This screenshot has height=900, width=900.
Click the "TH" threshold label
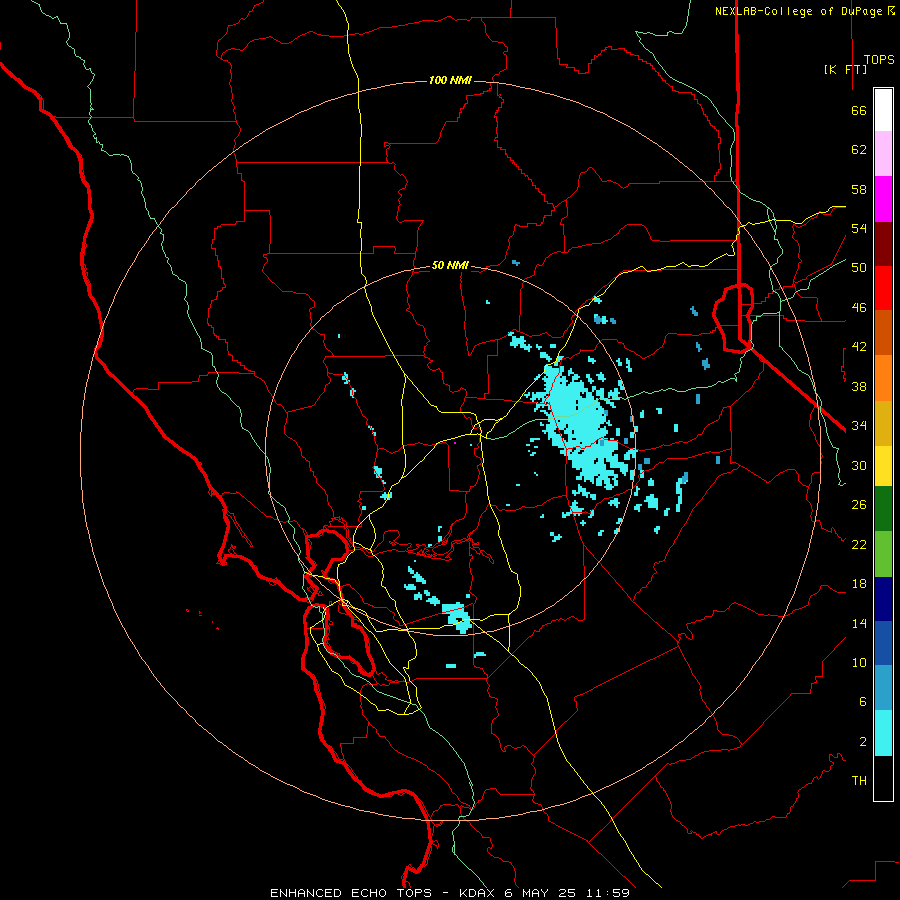[859, 781]
